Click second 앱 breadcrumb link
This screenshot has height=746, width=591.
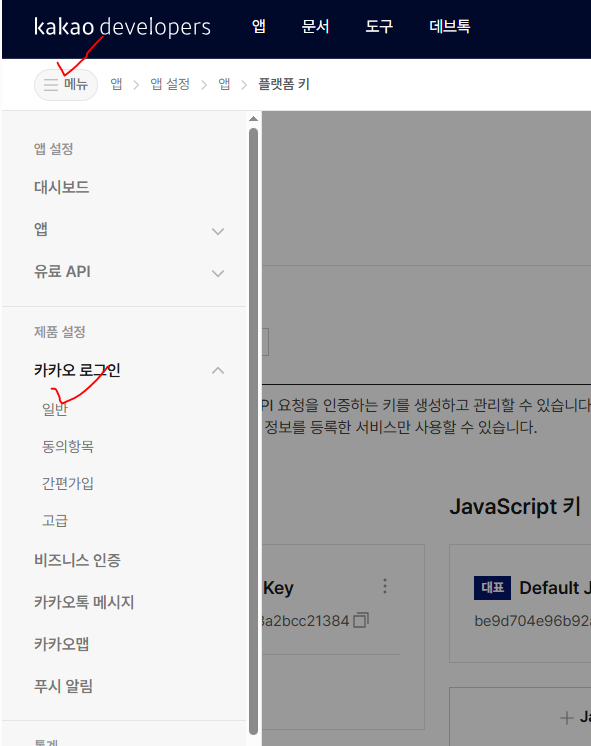pyautogui.click(x=224, y=85)
